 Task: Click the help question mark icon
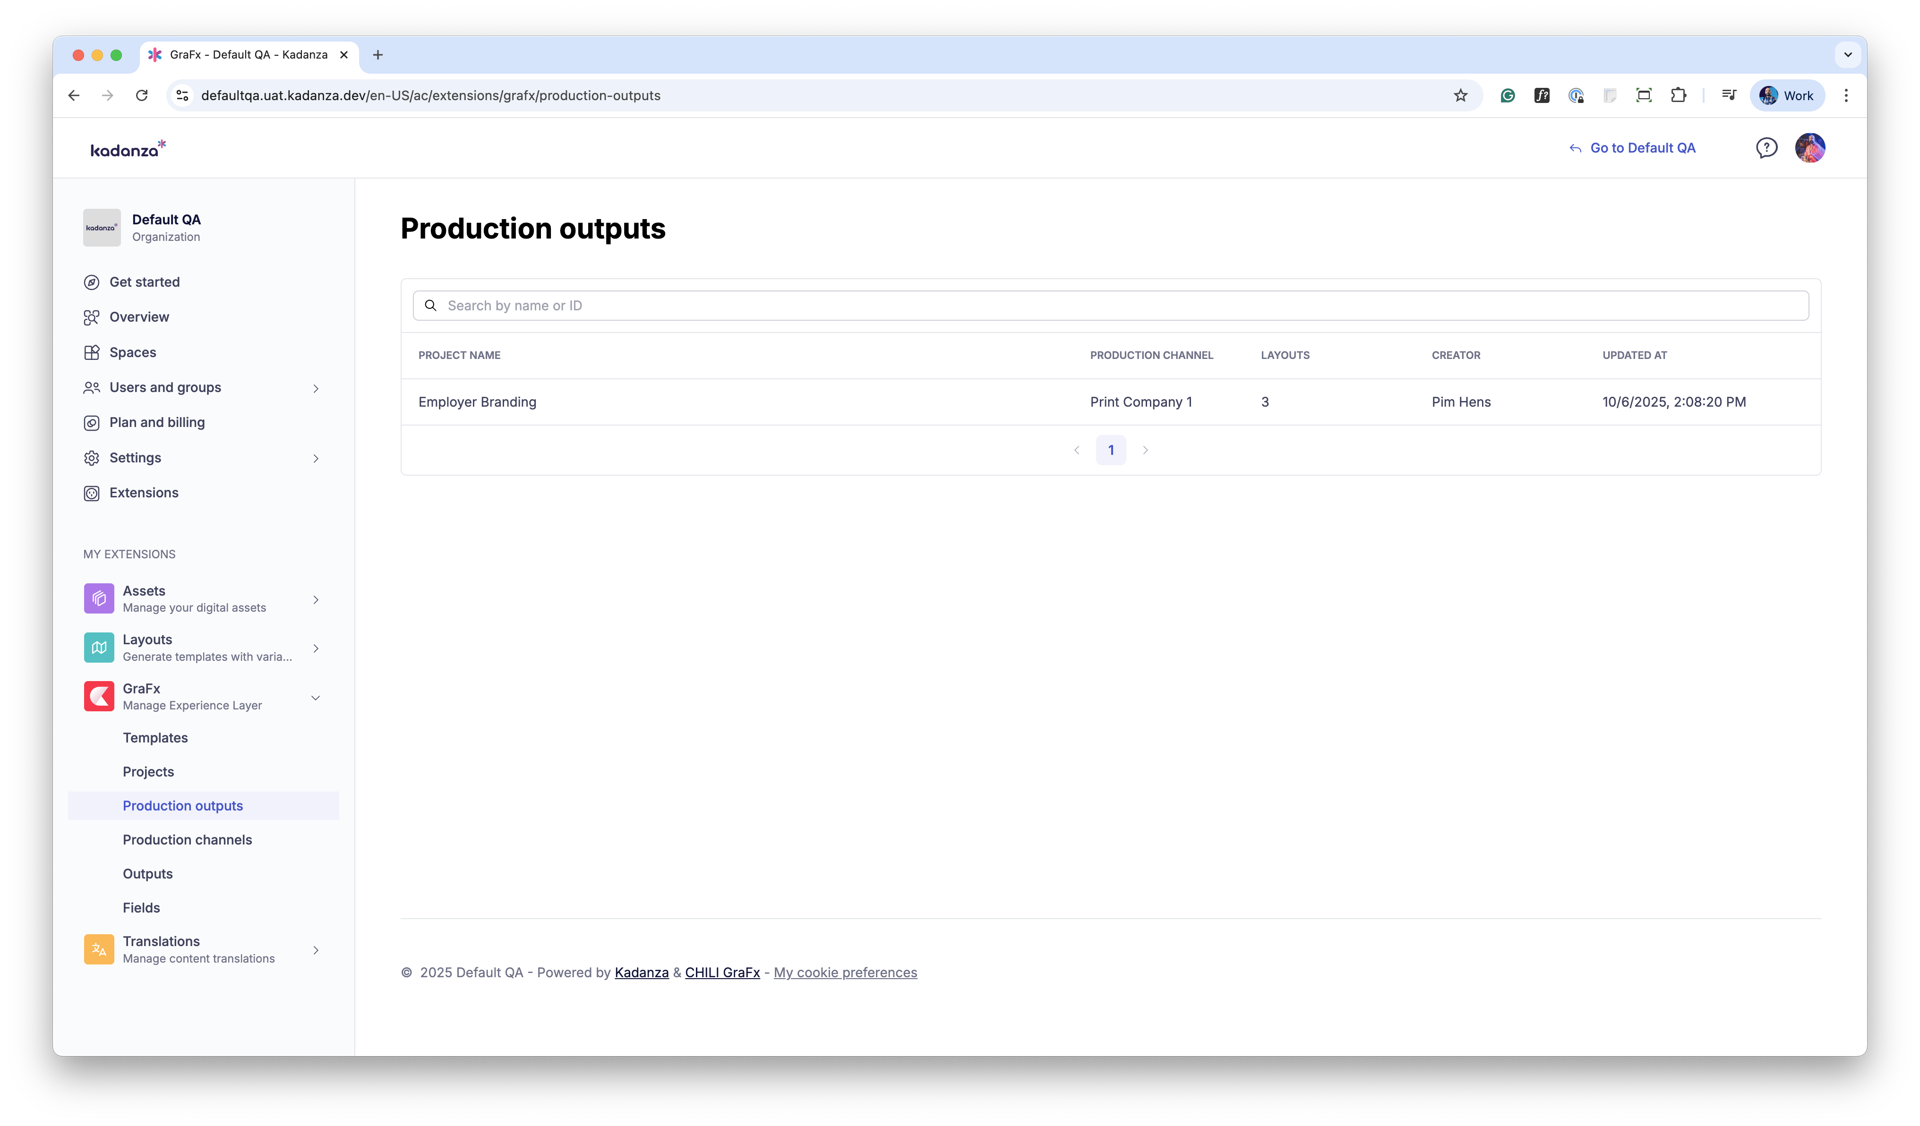tap(1766, 148)
